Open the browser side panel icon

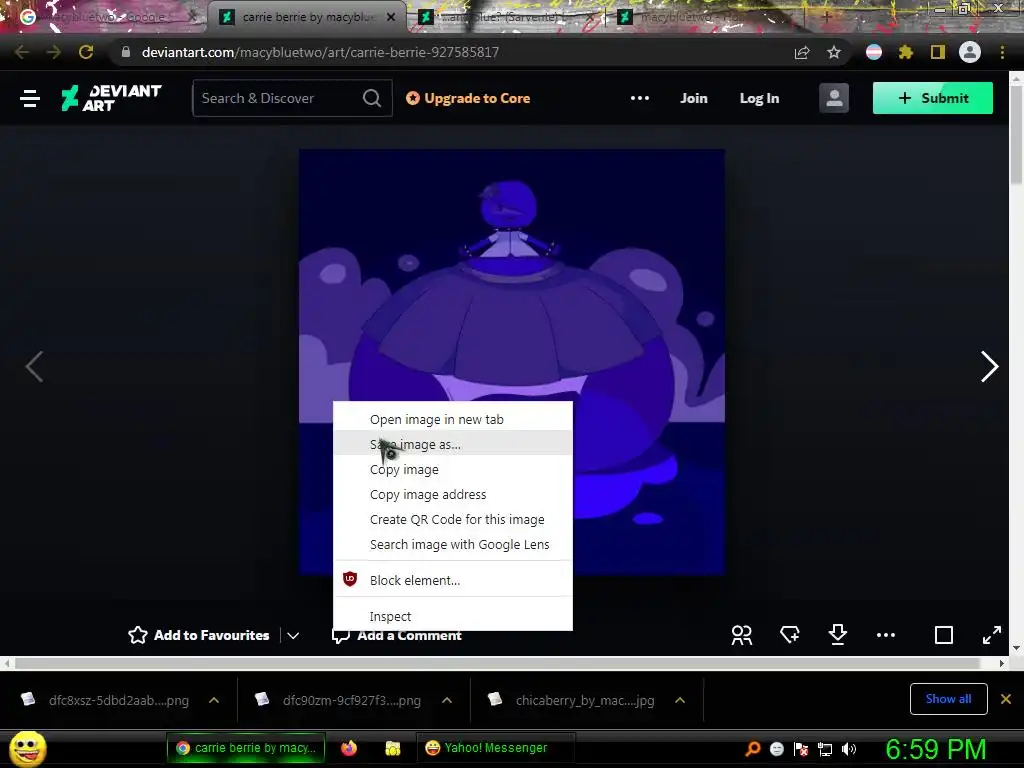point(938,52)
